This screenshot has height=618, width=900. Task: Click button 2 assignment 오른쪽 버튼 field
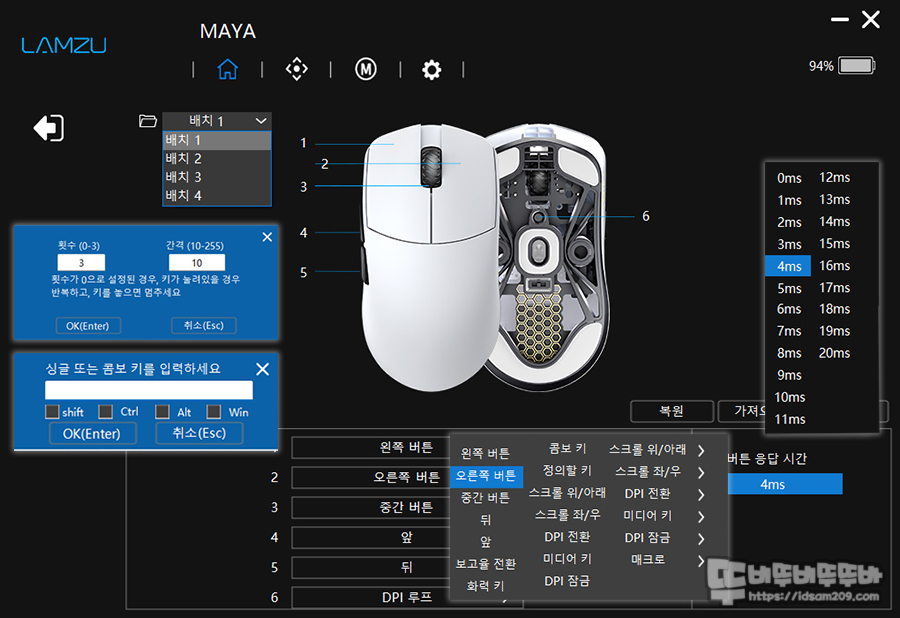(x=371, y=477)
